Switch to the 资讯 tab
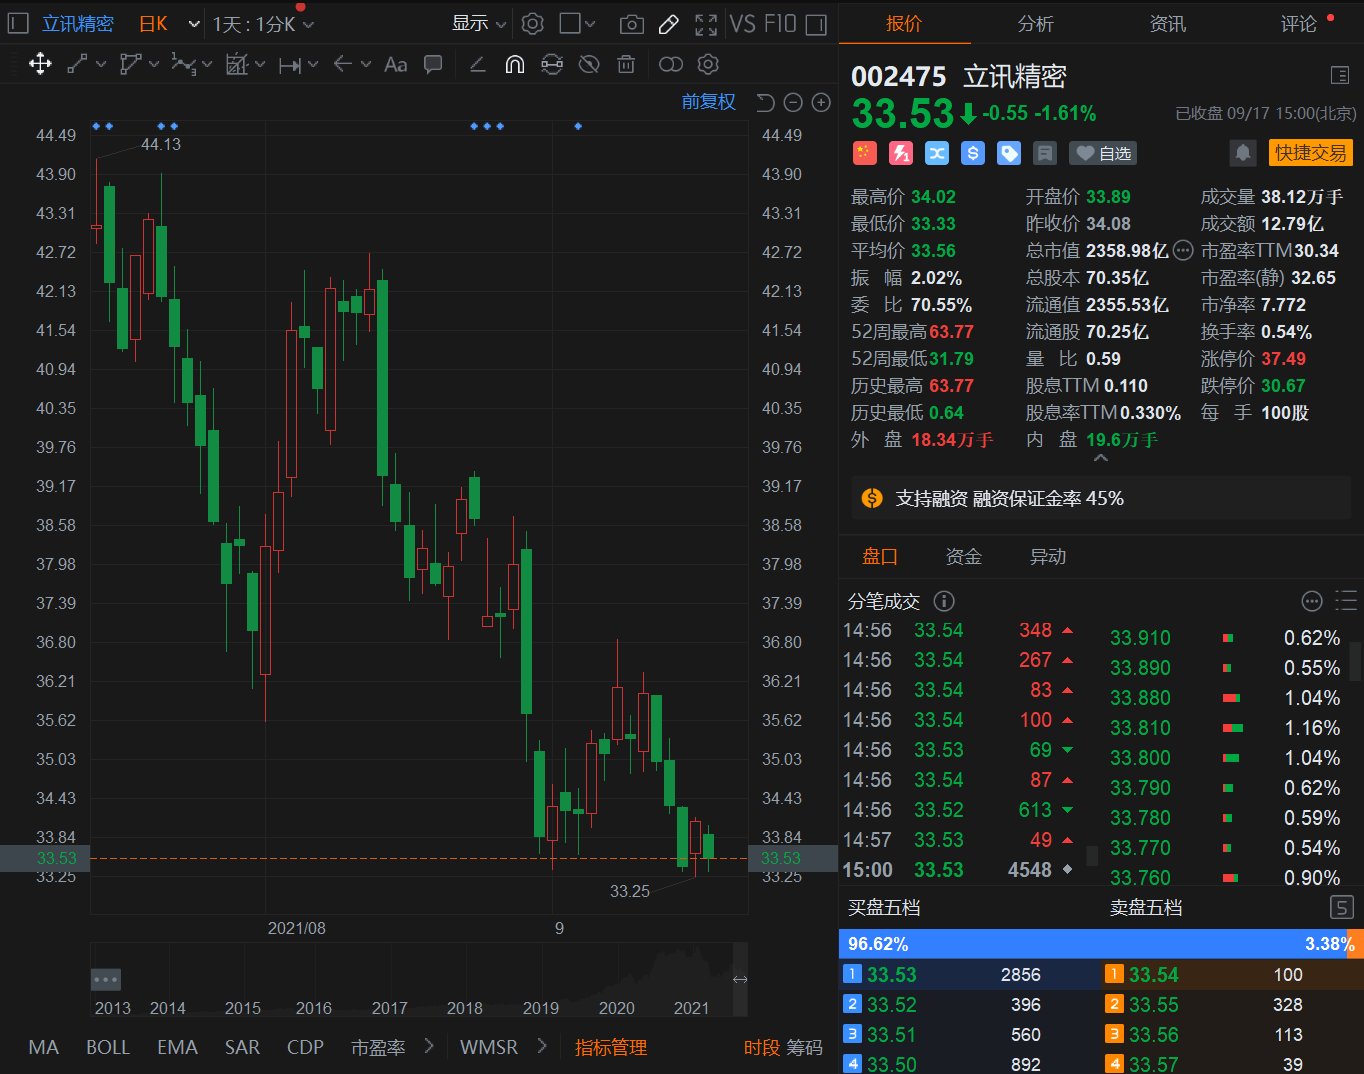This screenshot has width=1364, height=1074. [x=1168, y=24]
